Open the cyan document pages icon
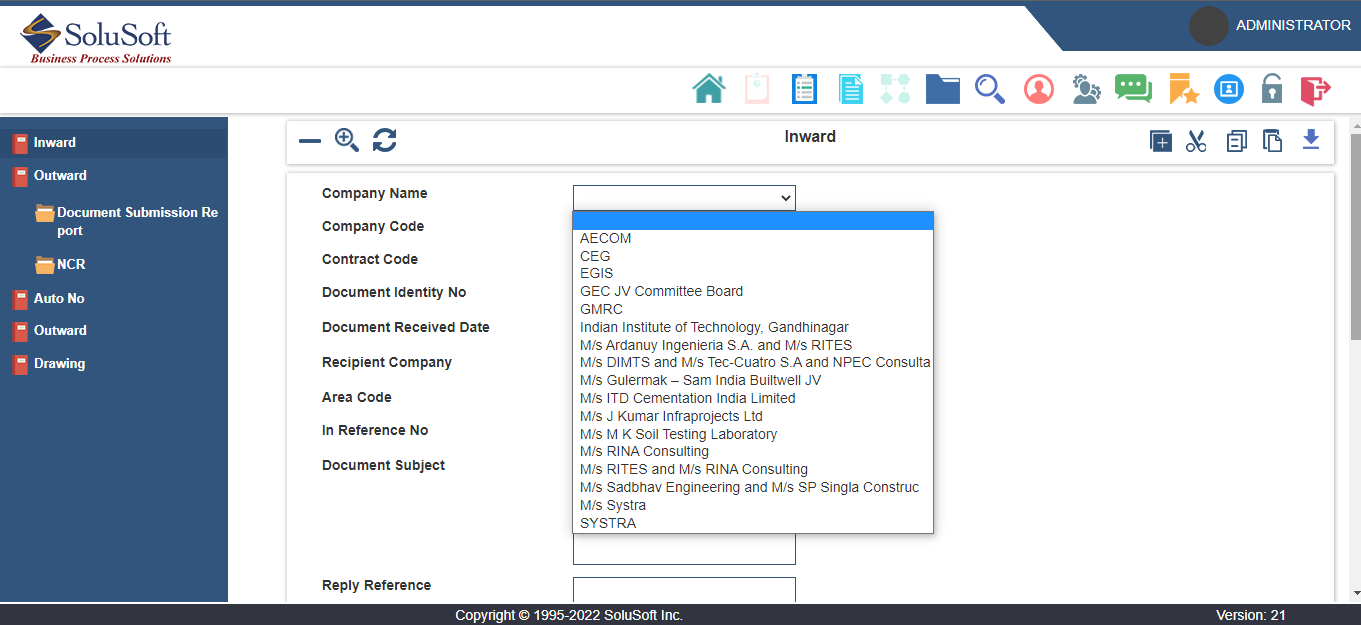 [850, 89]
